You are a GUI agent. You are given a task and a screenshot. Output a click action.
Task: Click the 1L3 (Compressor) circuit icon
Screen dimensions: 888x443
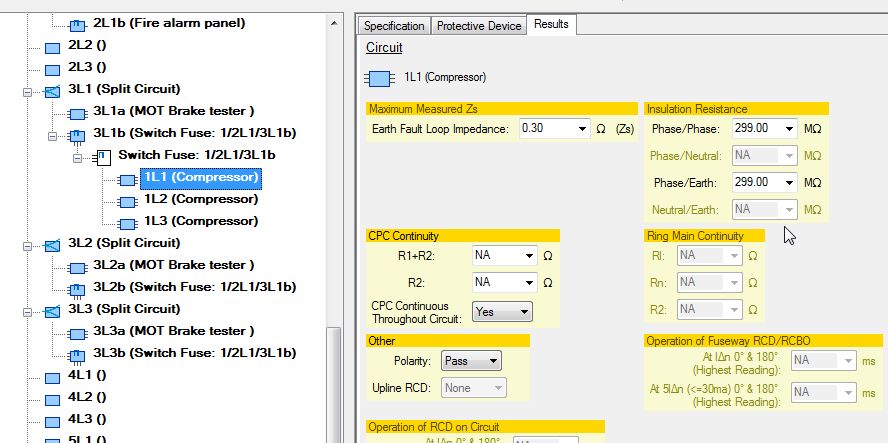tap(128, 224)
